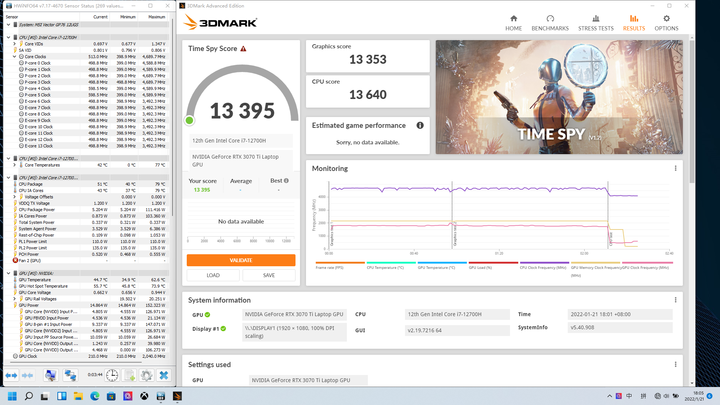Click the Estimated game performance info icon
Viewport: 720px width, 405px height.
pos(420,125)
